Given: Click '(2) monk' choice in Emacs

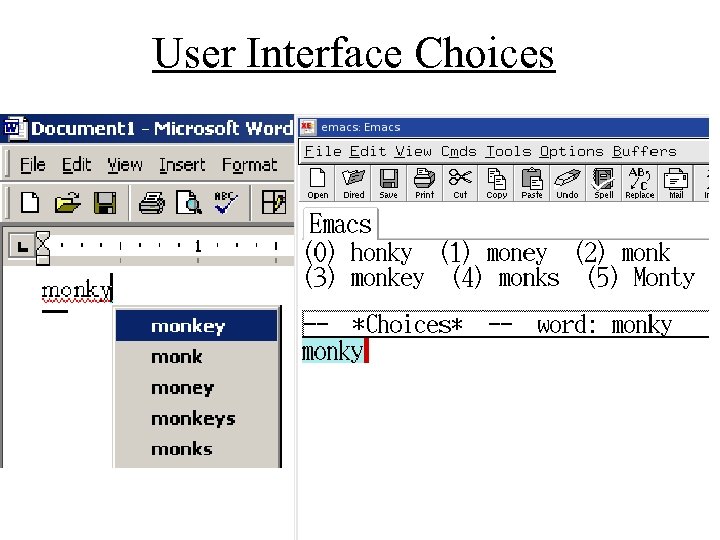Looking at the screenshot, I should point(623,253).
